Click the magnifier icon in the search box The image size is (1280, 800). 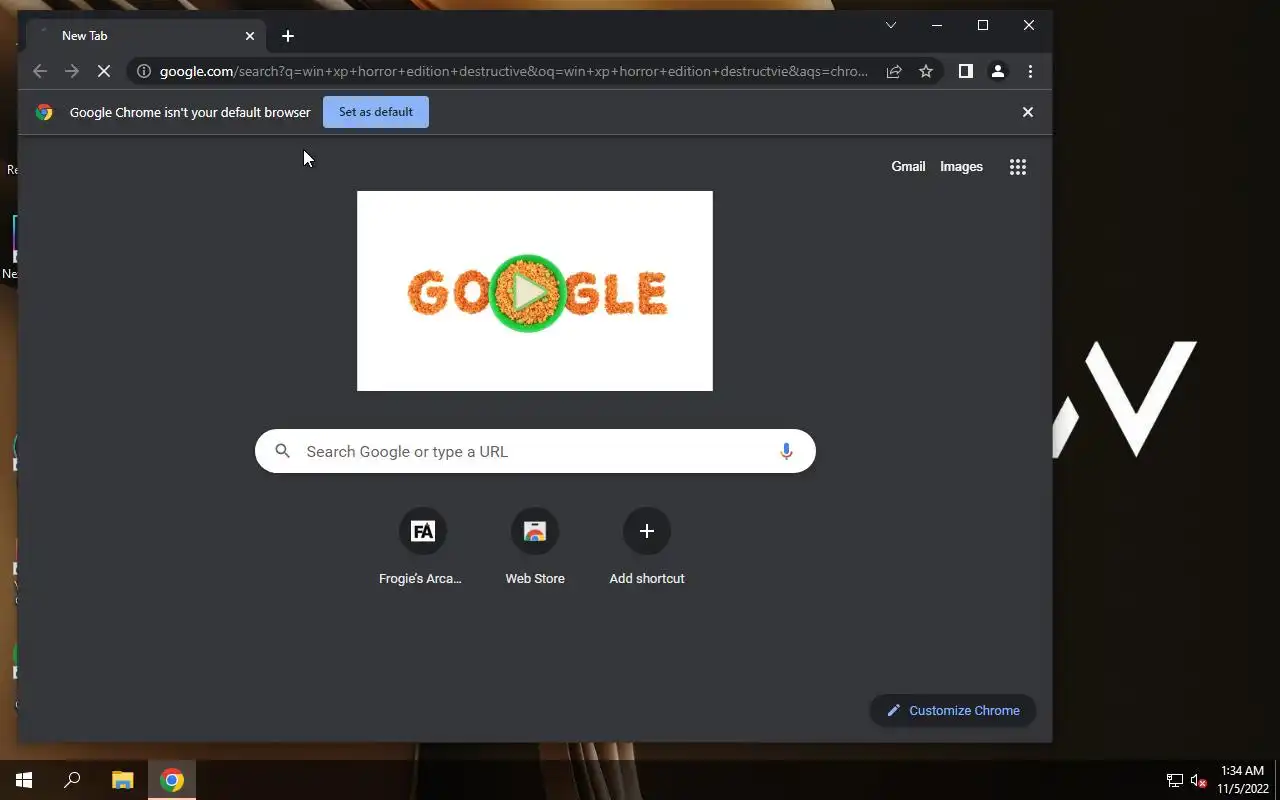pos(283,451)
